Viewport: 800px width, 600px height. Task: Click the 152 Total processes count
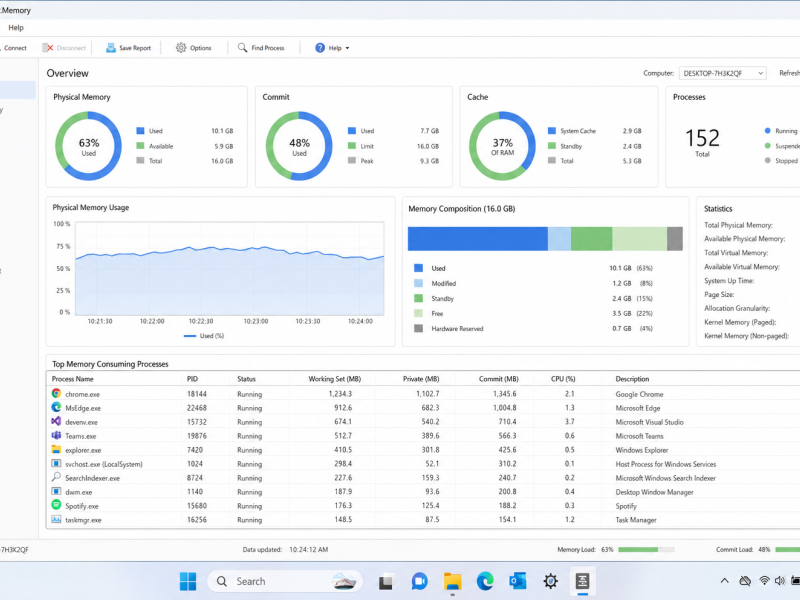[x=702, y=142]
